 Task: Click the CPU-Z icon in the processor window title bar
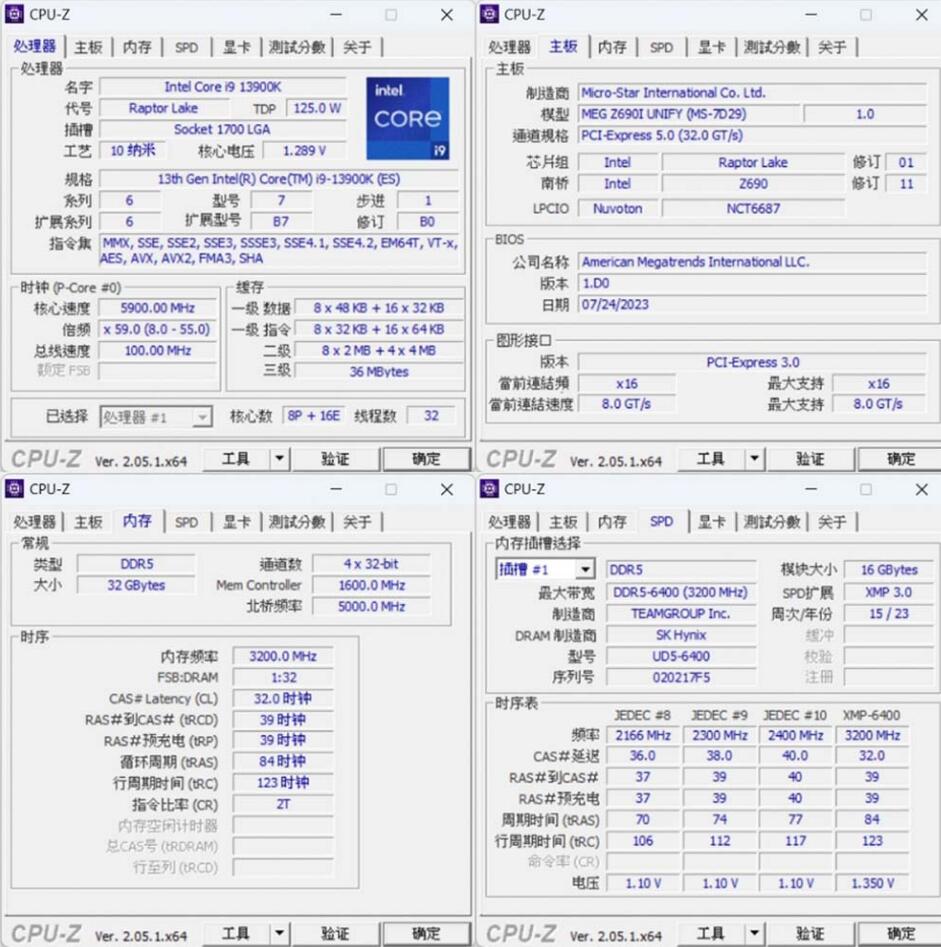click(x=16, y=15)
